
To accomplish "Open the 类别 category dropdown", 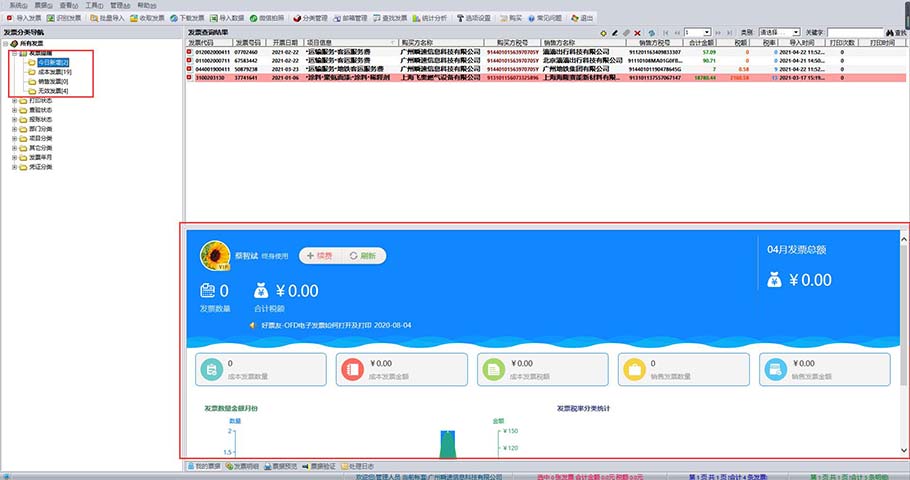I will (778, 33).
